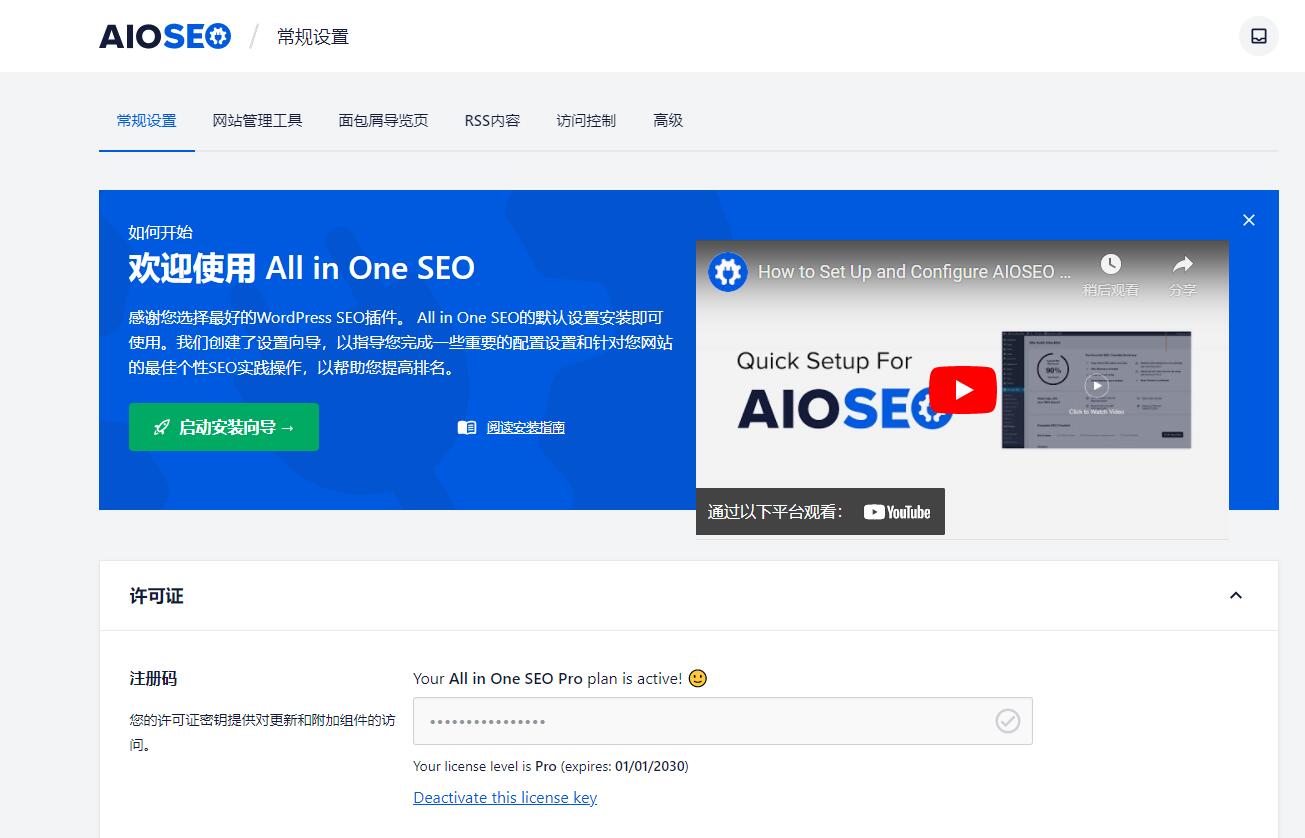The height and width of the screenshot is (838, 1305).
Task: Click the license expiry text 01/01/2030
Action: [x=650, y=767]
